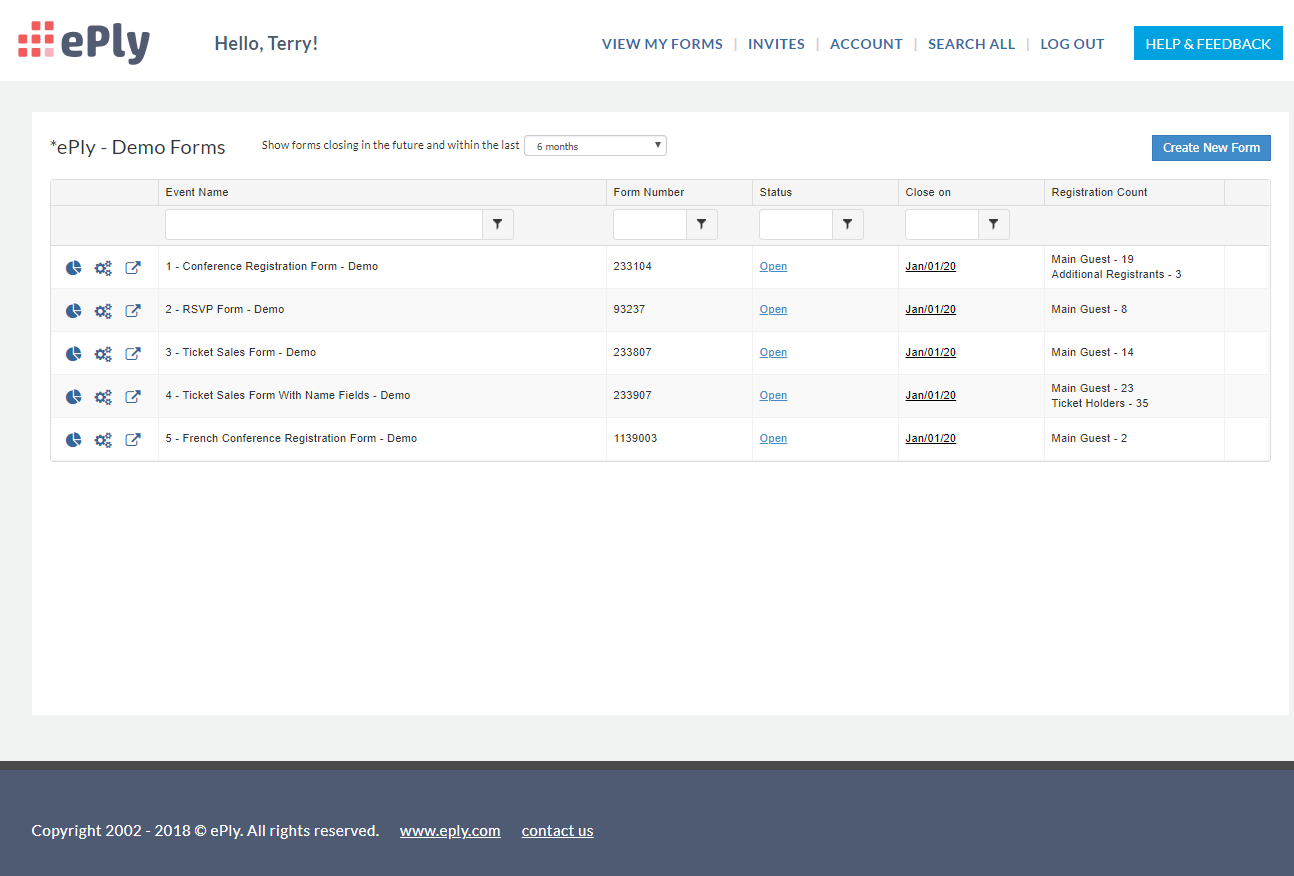Open reports pie chart icon for RSVP Form
1294x876 pixels.
73,311
